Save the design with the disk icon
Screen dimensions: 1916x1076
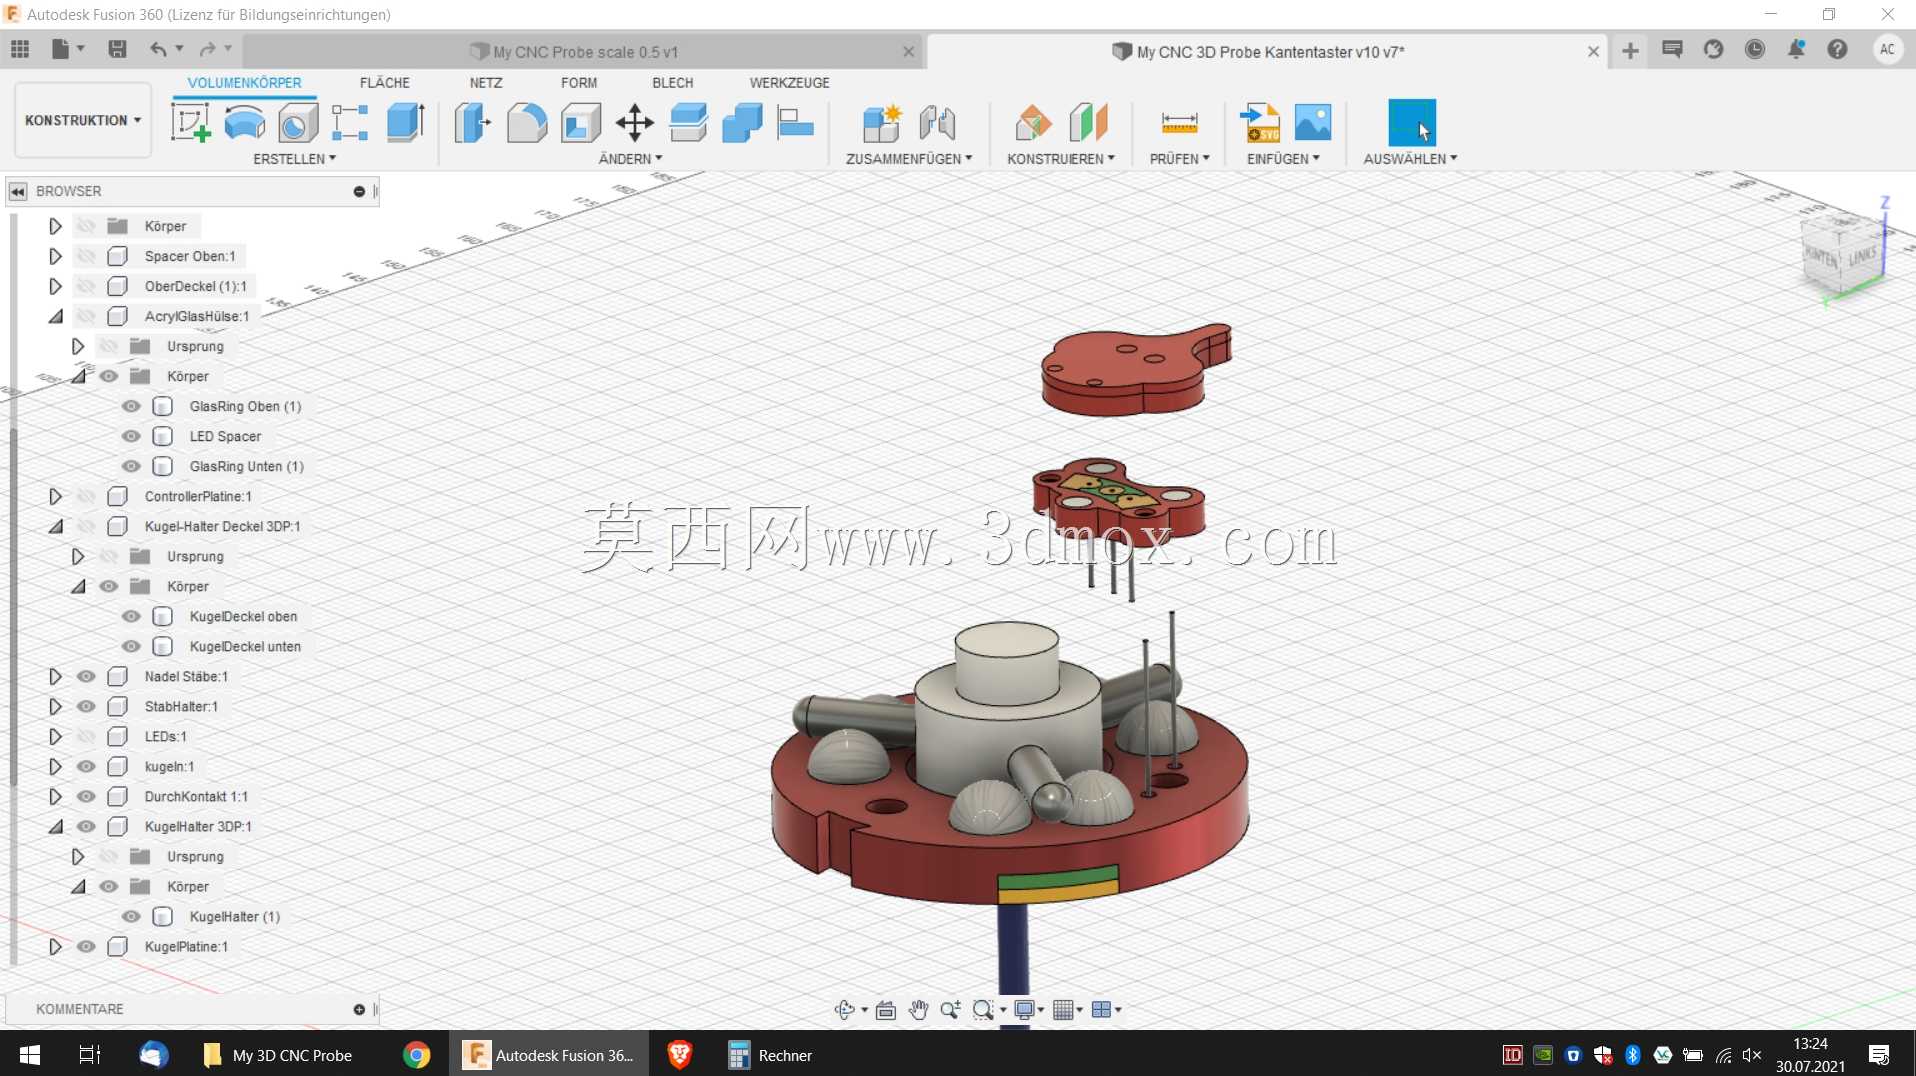tap(117, 49)
